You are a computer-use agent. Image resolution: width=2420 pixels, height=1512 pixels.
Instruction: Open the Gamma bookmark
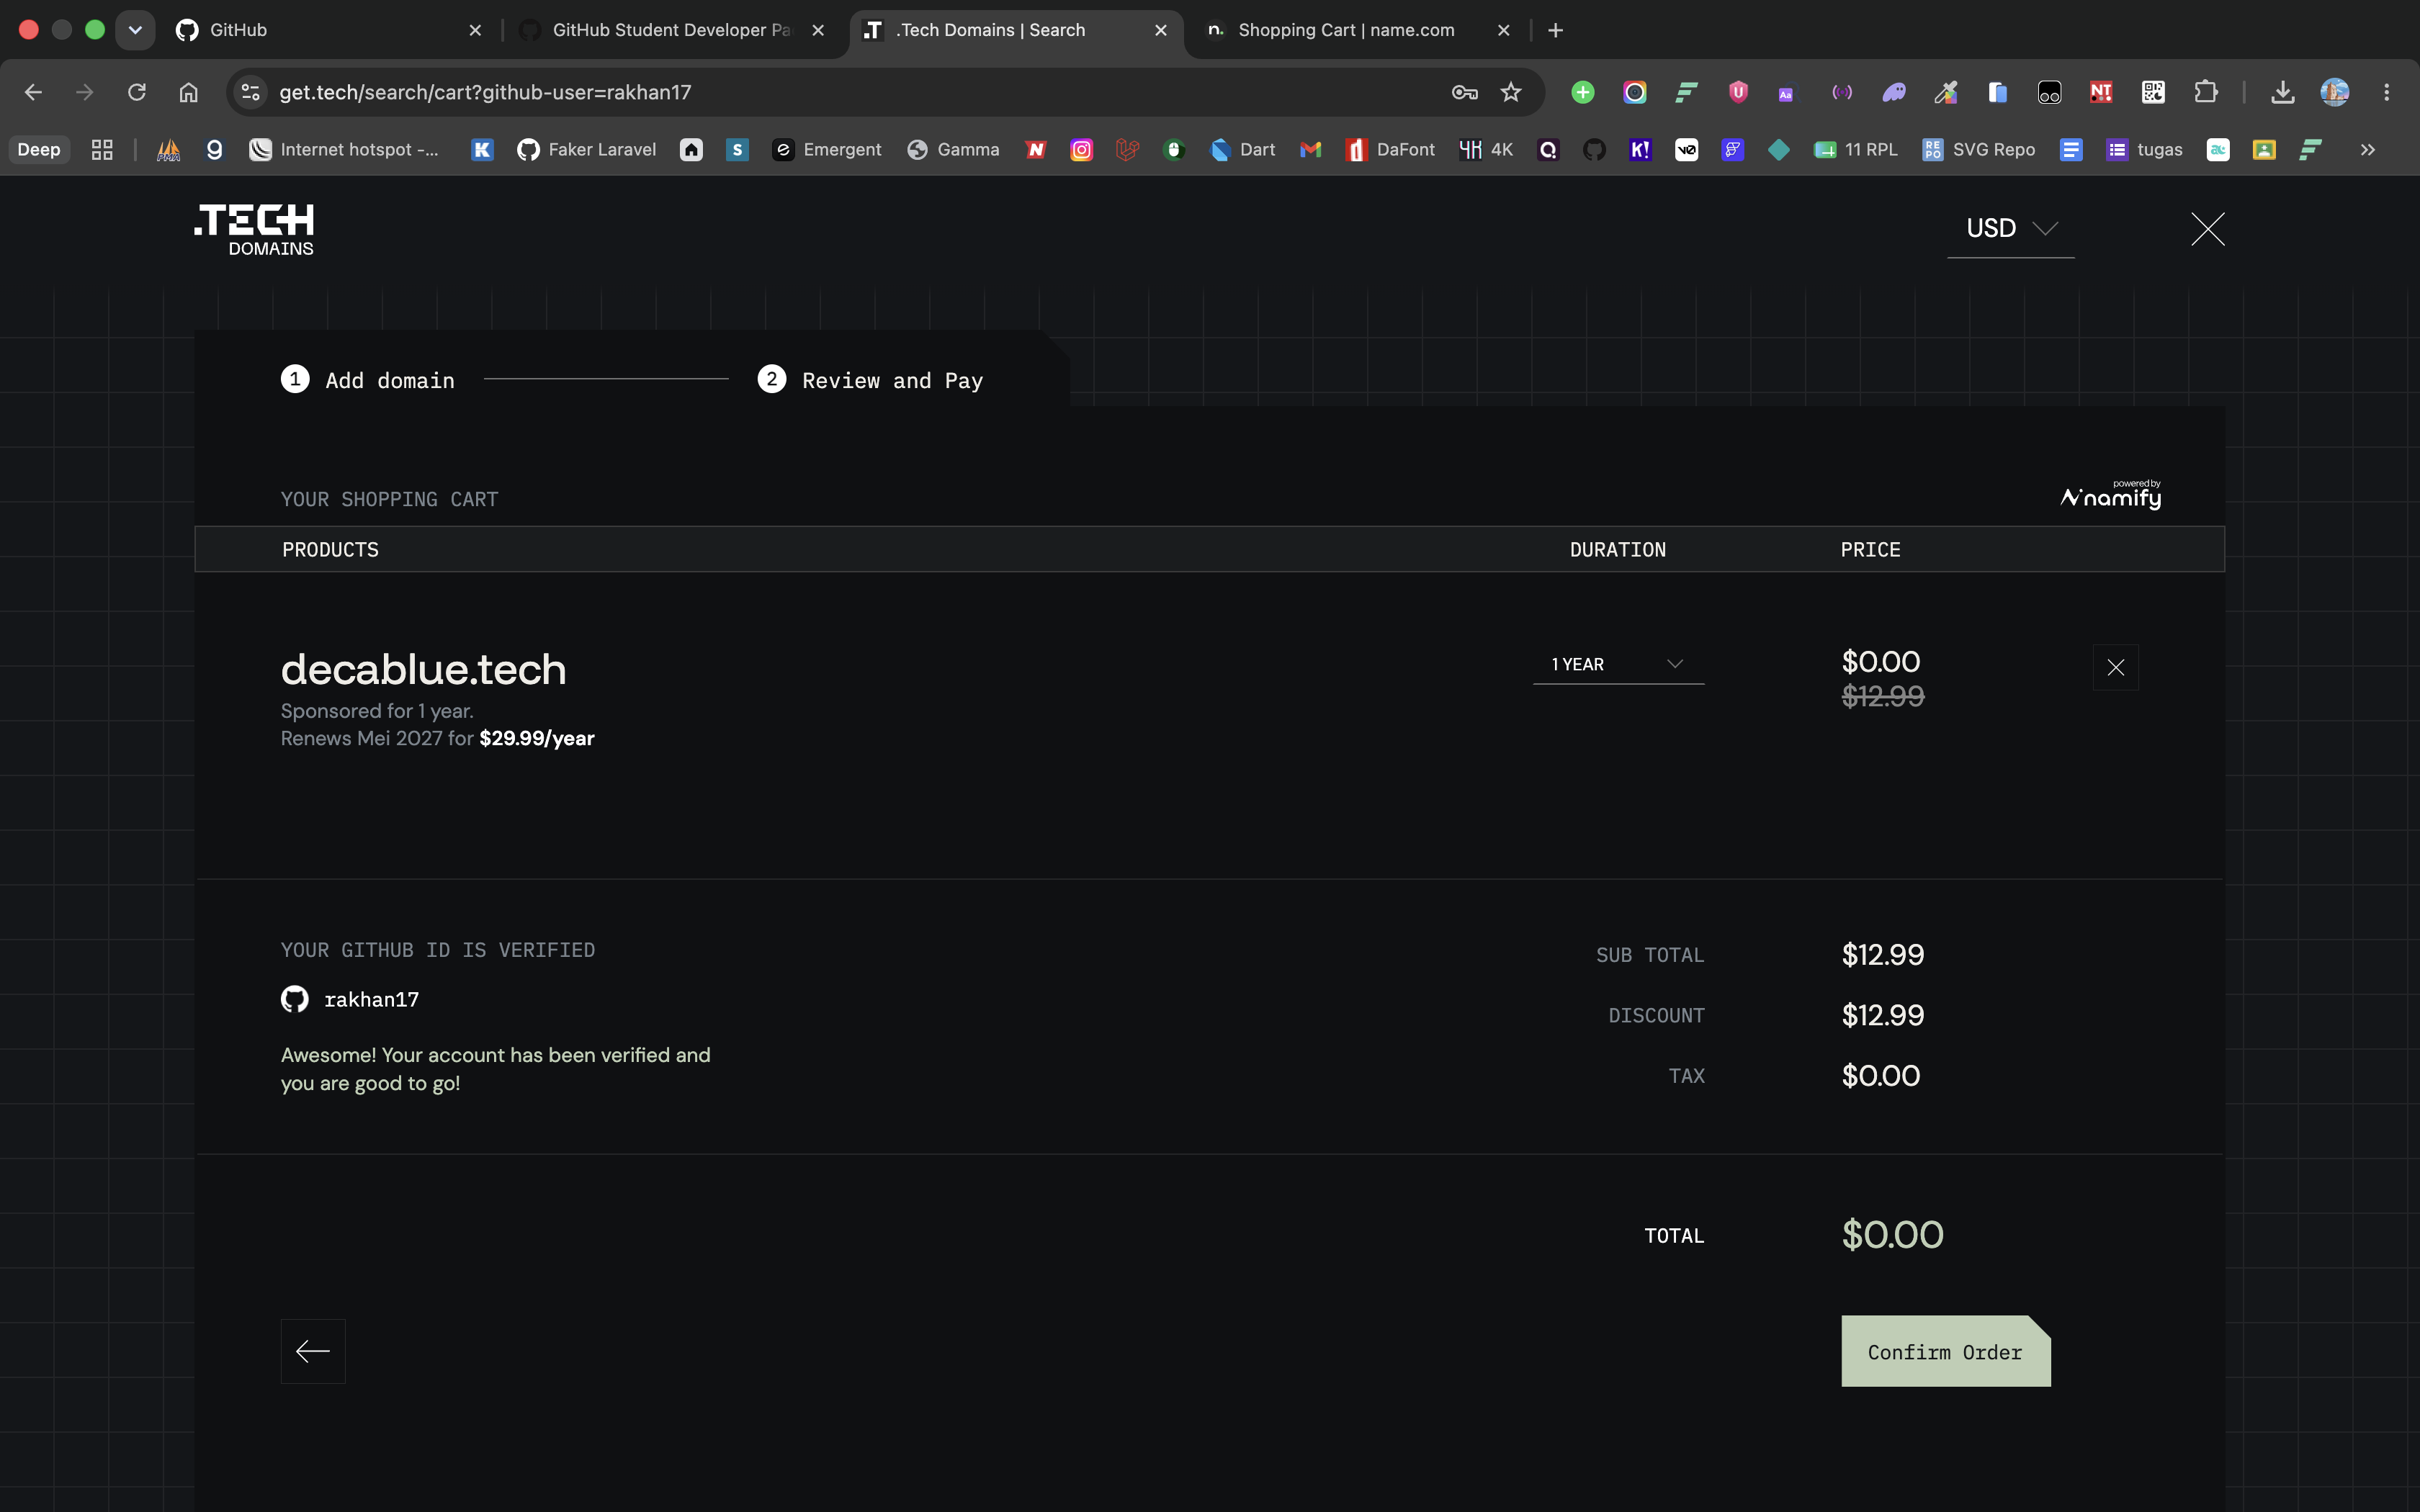(x=953, y=149)
